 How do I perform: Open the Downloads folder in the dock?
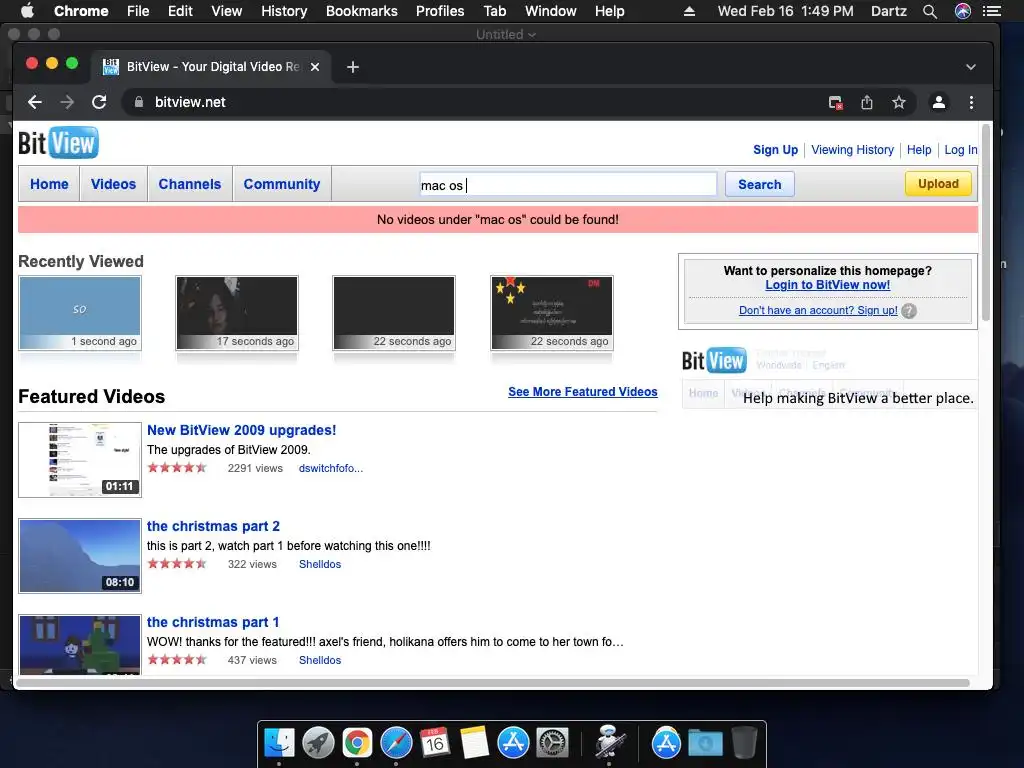click(705, 743)
